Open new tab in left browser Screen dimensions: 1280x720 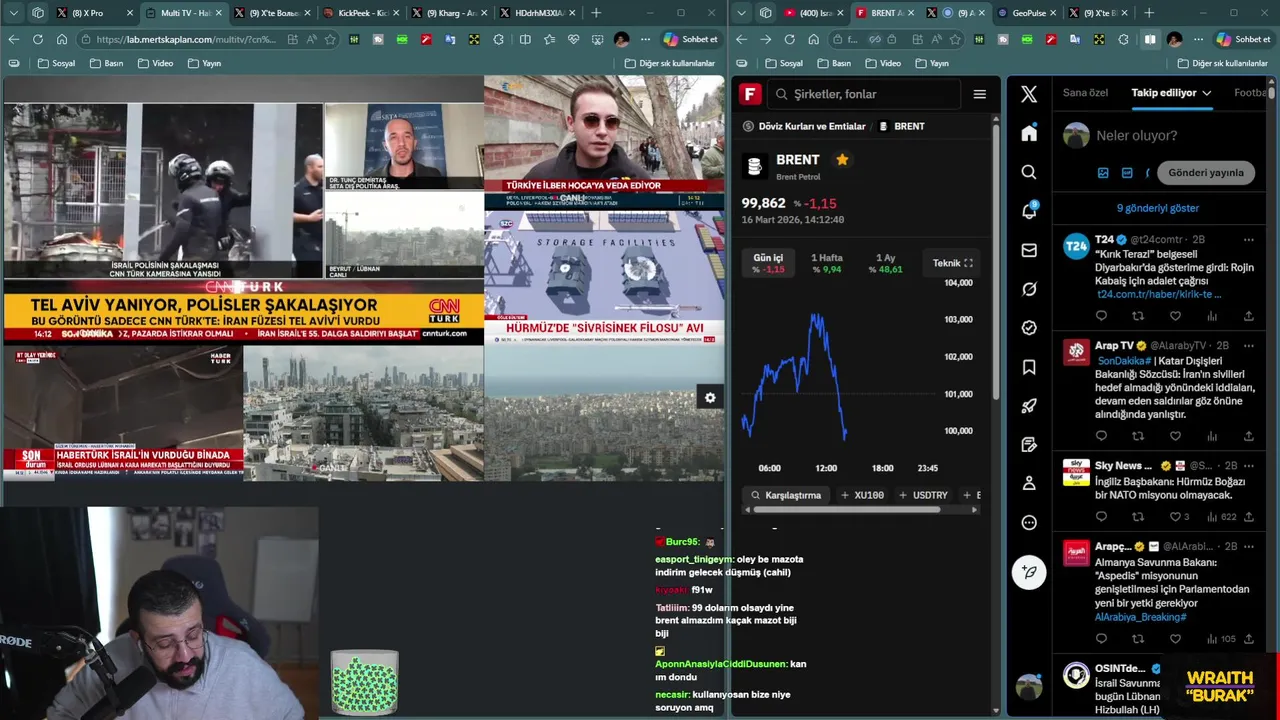(x=596, y=13)
